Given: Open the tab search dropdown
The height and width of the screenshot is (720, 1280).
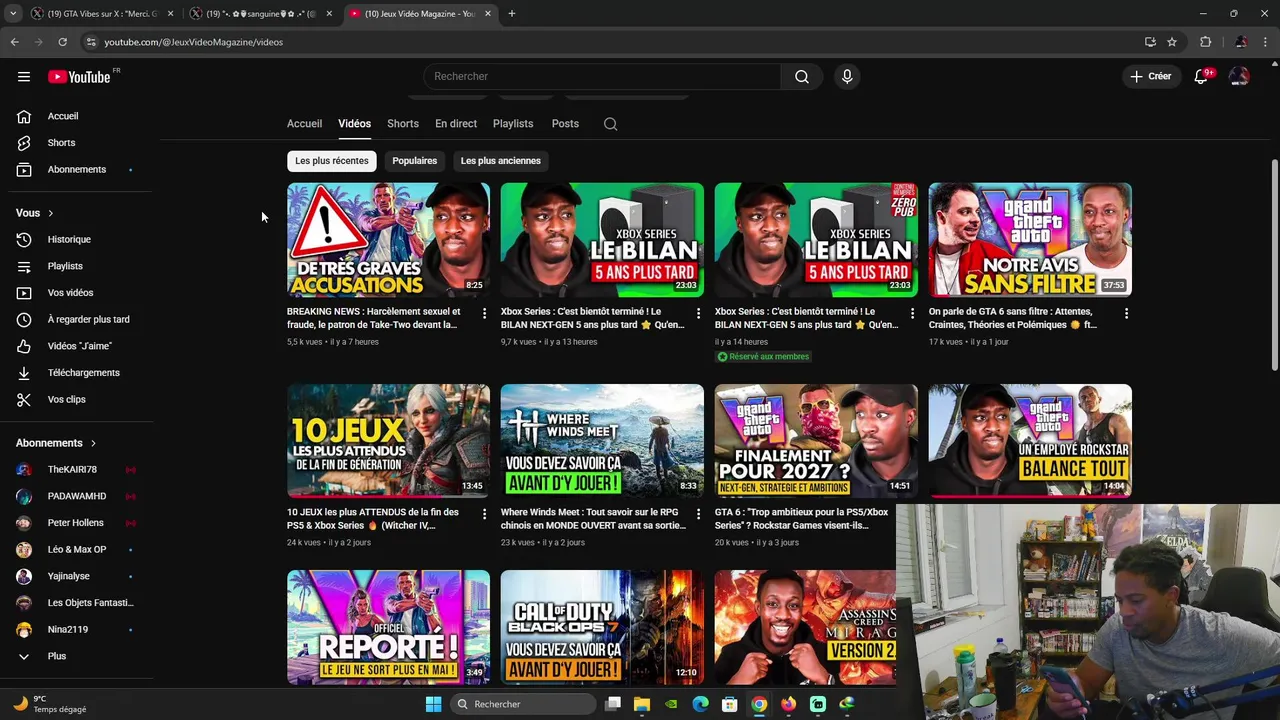Looking at the screenshot, I should [x=12, y=14].
